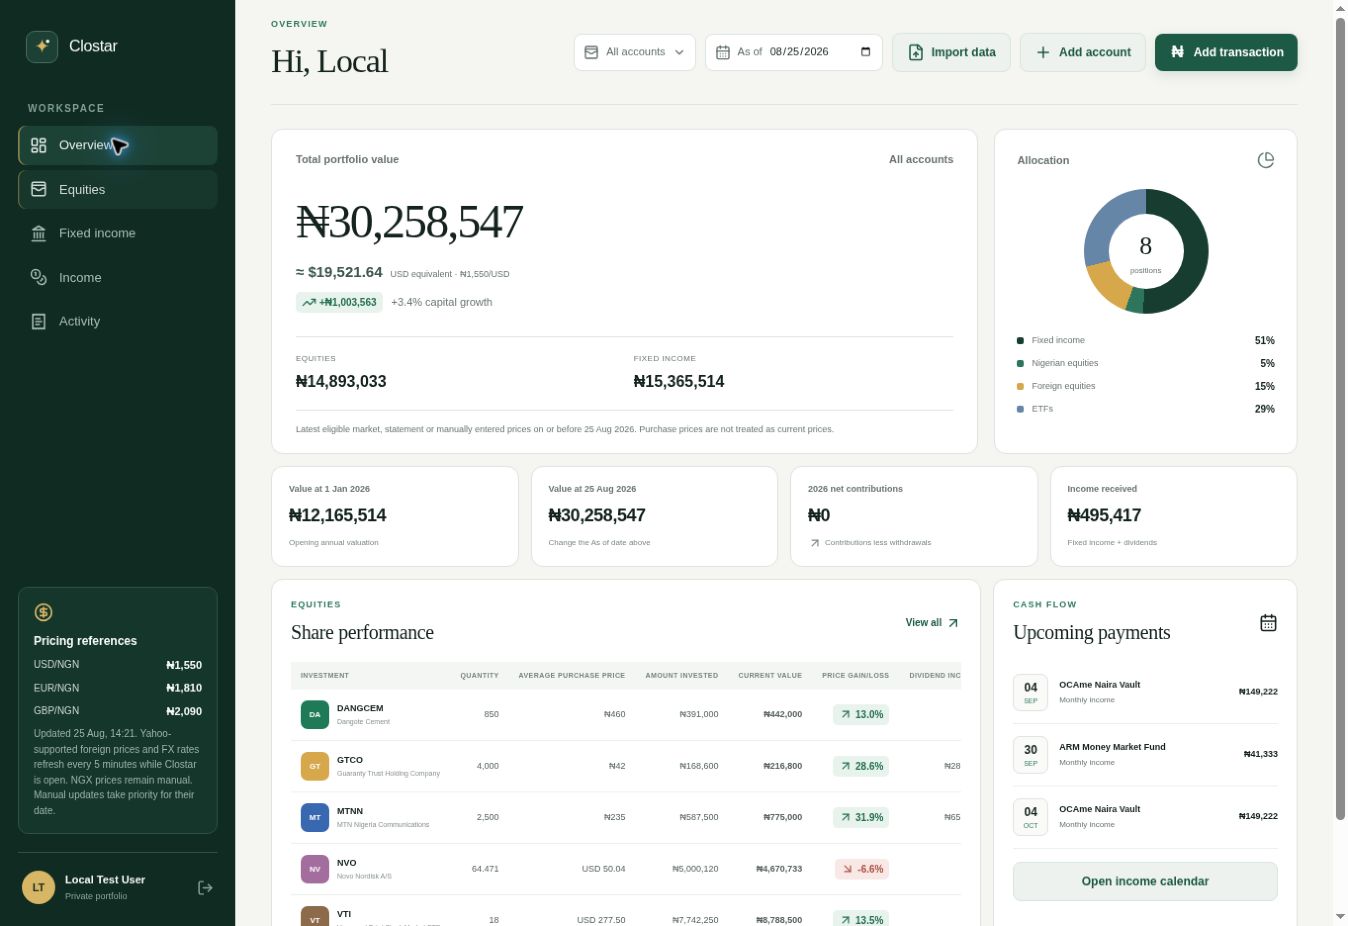Open the Overview workspace page
Image resolution: width=1348 pixels, height=926 pixels.
point(118,145)
